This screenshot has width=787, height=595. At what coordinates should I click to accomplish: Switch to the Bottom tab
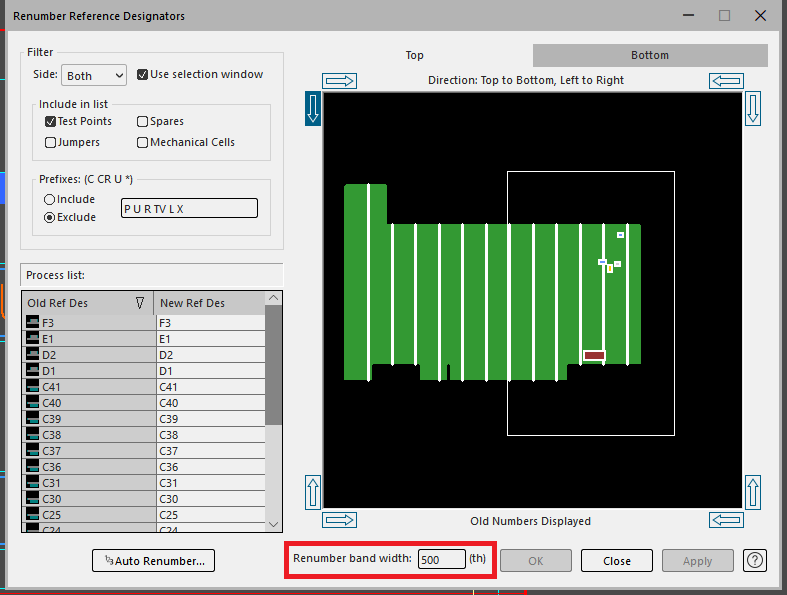(x=649, y=55)
